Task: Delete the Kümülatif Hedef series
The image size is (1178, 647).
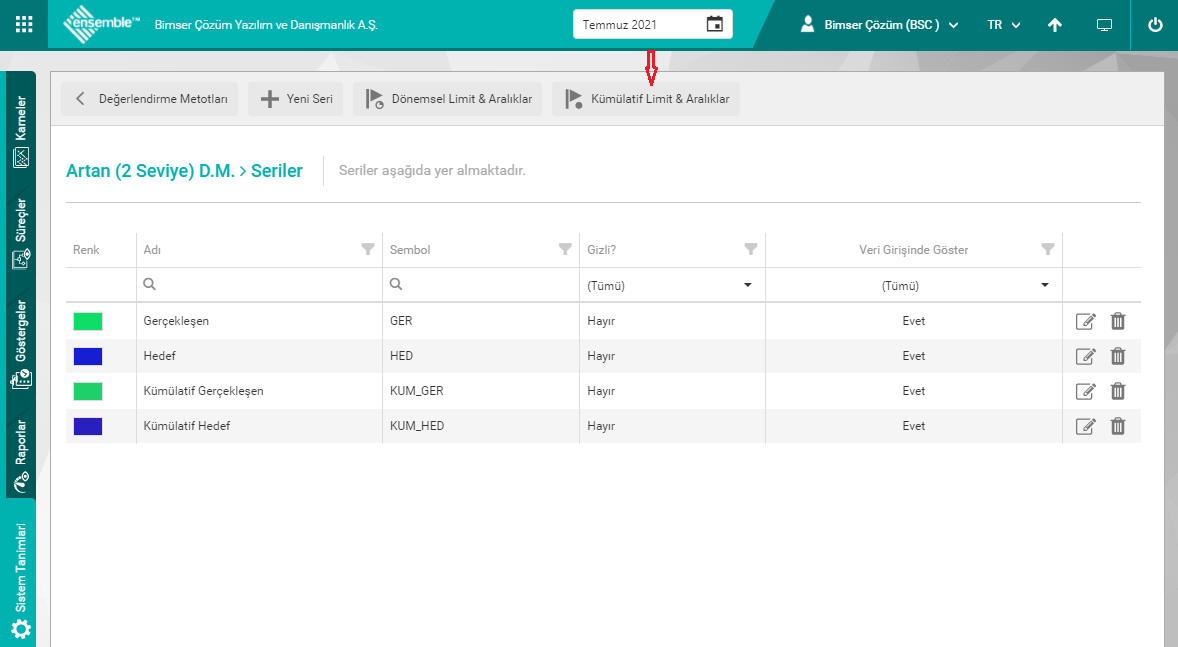Action: [x=1118, y=426]
